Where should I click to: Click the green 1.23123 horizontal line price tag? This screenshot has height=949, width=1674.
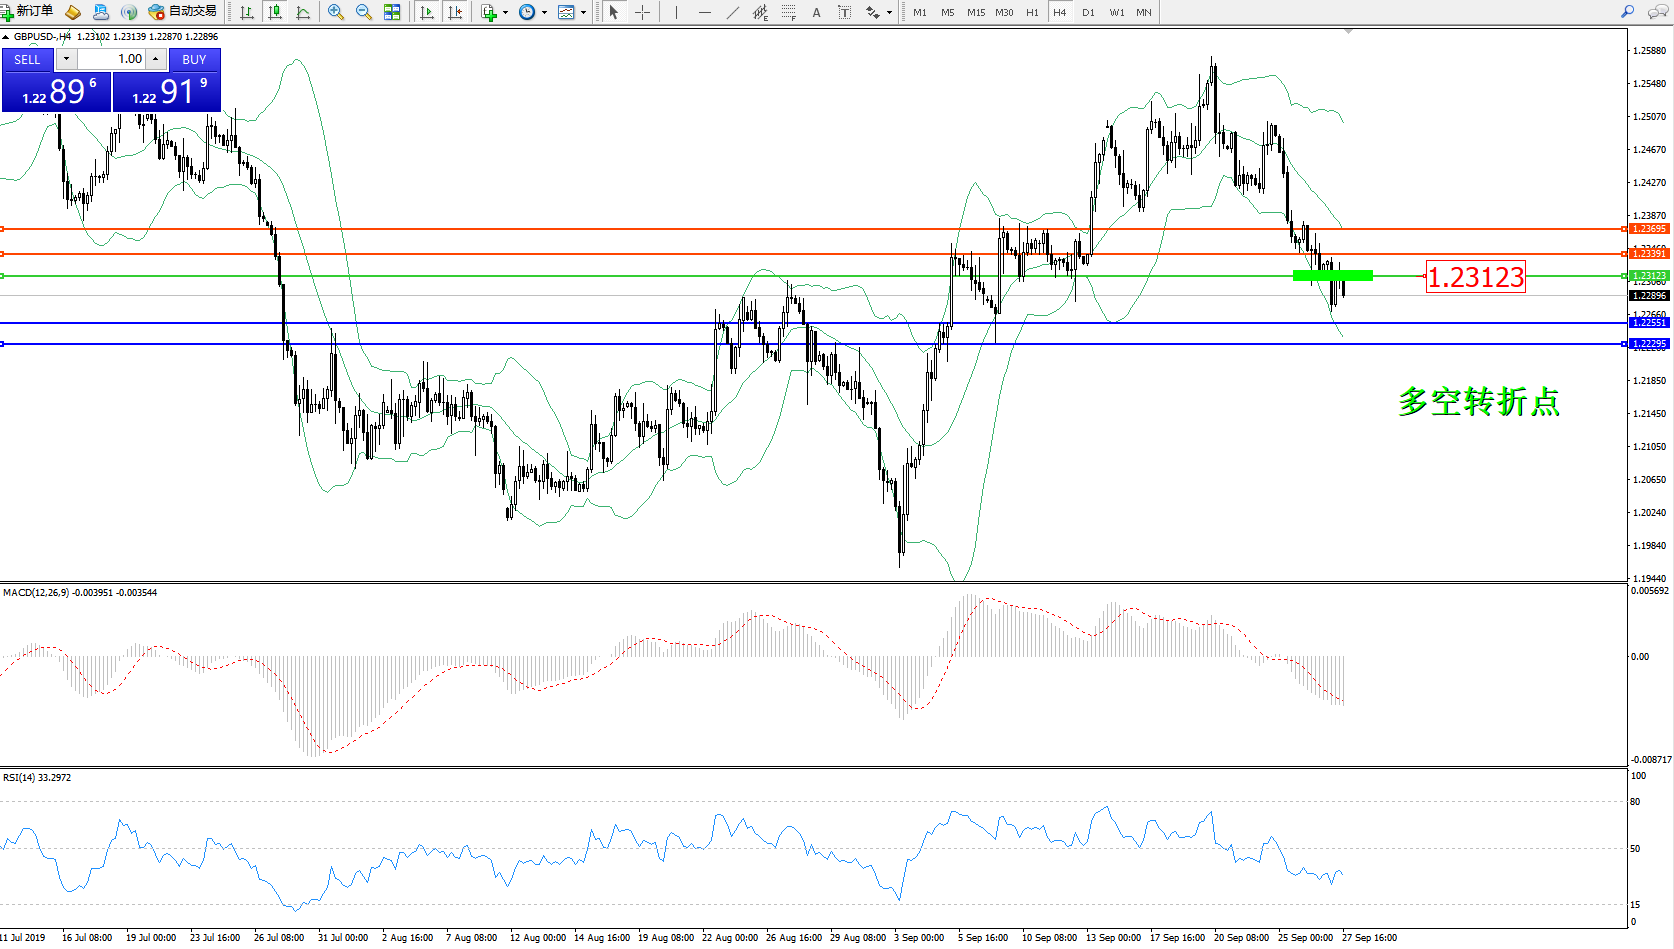click(x=1648, y=276)
